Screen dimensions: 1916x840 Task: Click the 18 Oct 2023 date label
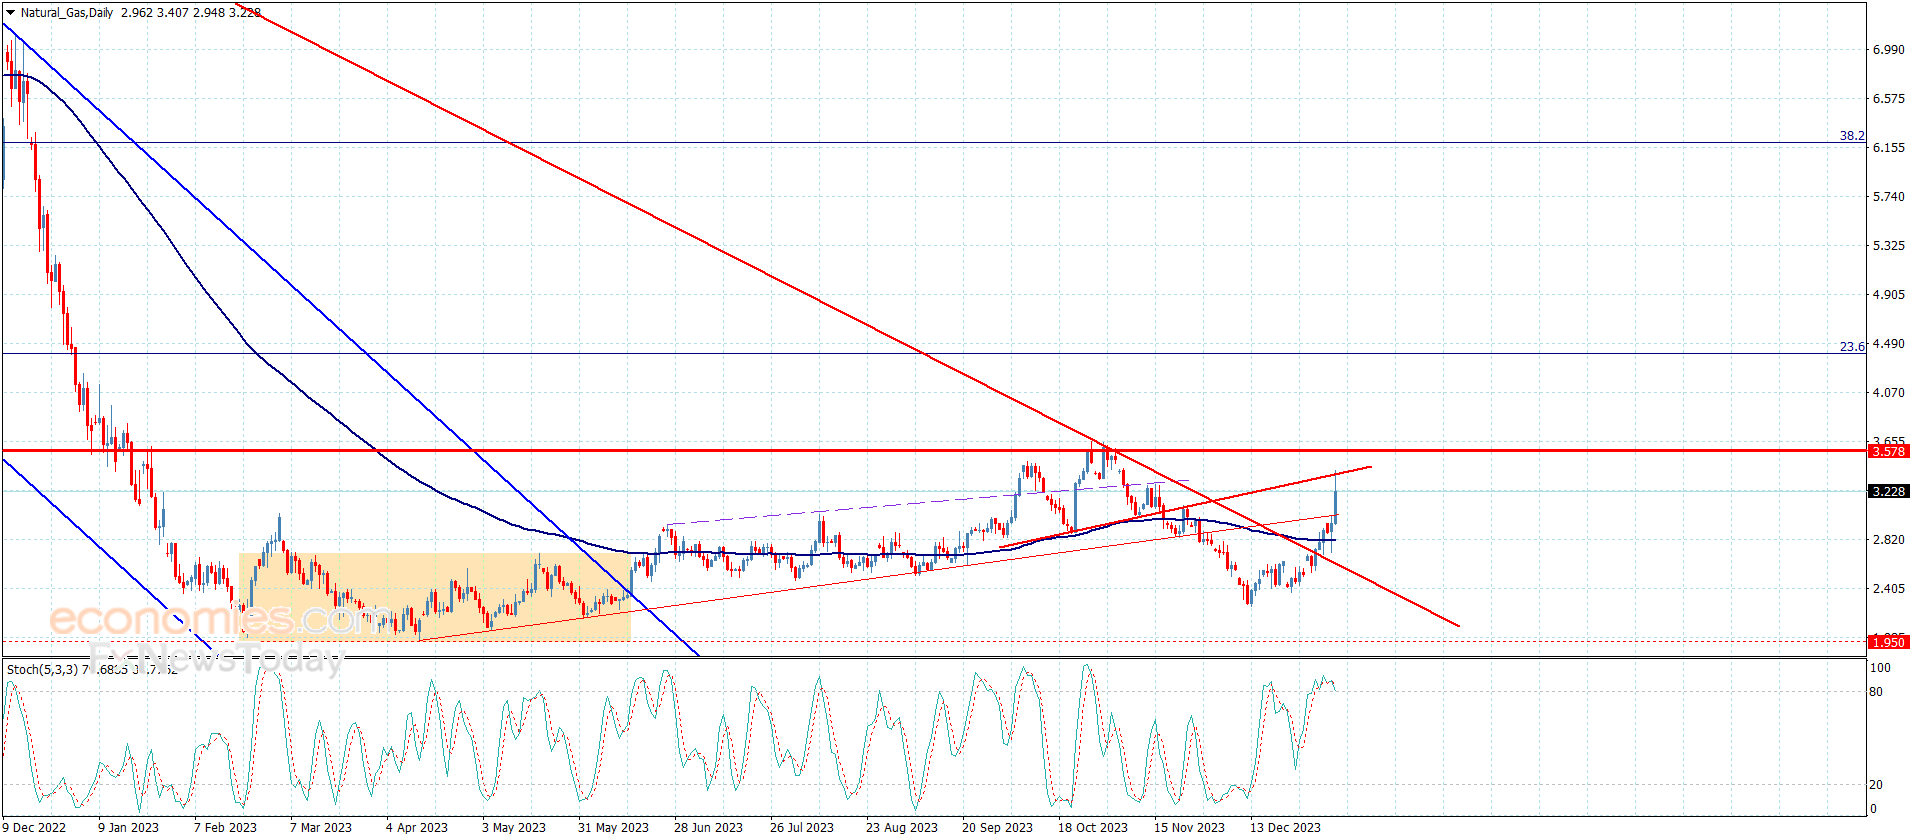click(1093, 827)
